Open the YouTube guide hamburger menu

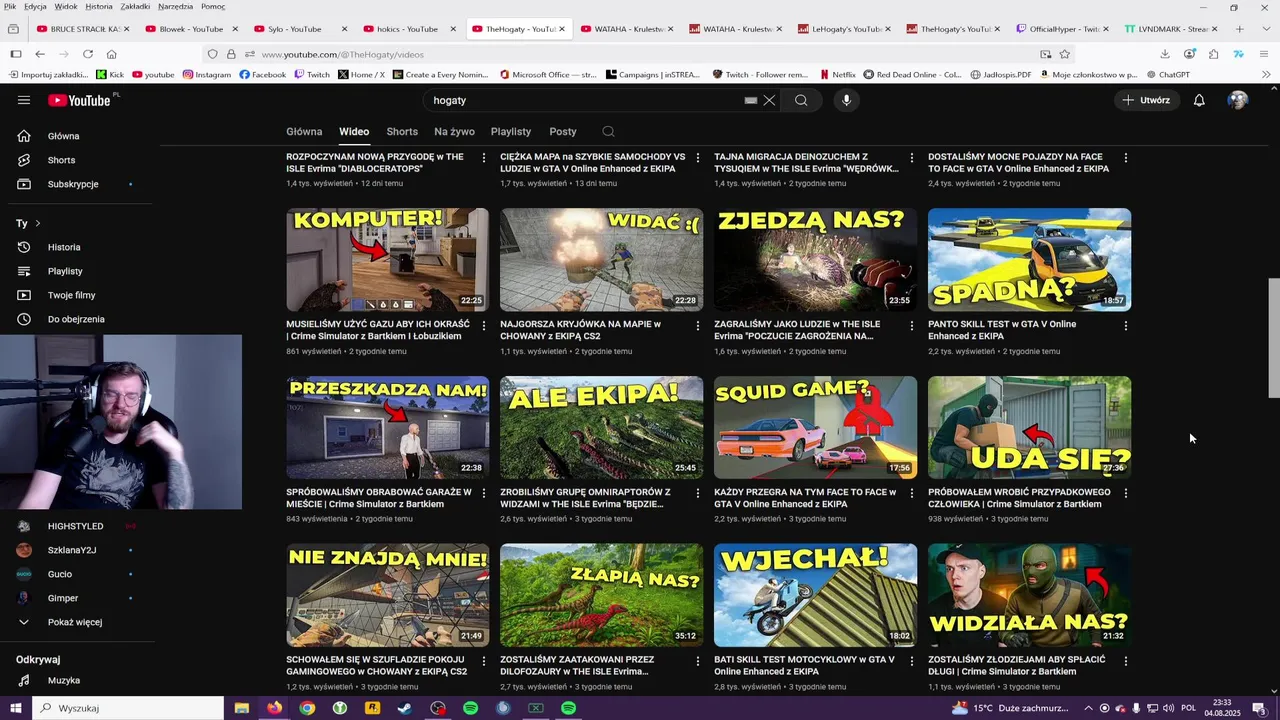tap(24, 100)
